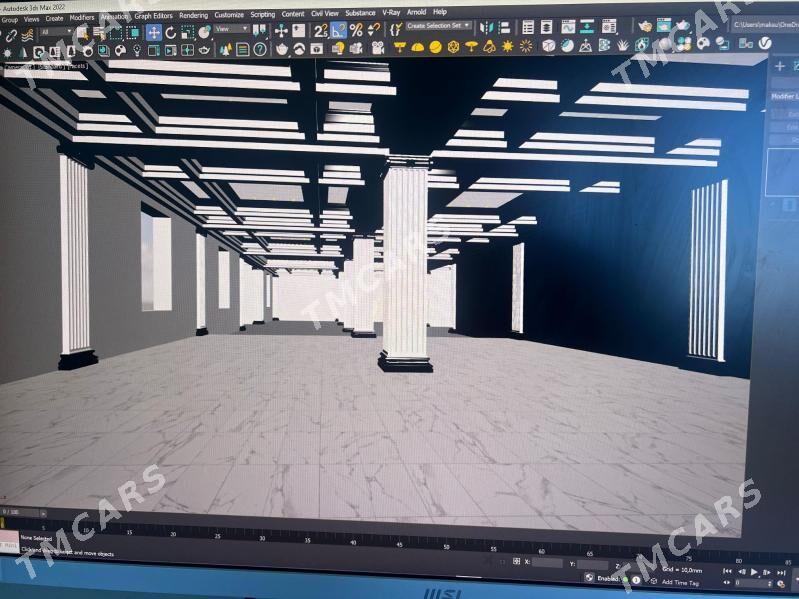The width and height of the screenshot is (799, 599).
Task: Click the Bind to Space Warp icon
Action: tap(28, 35)
